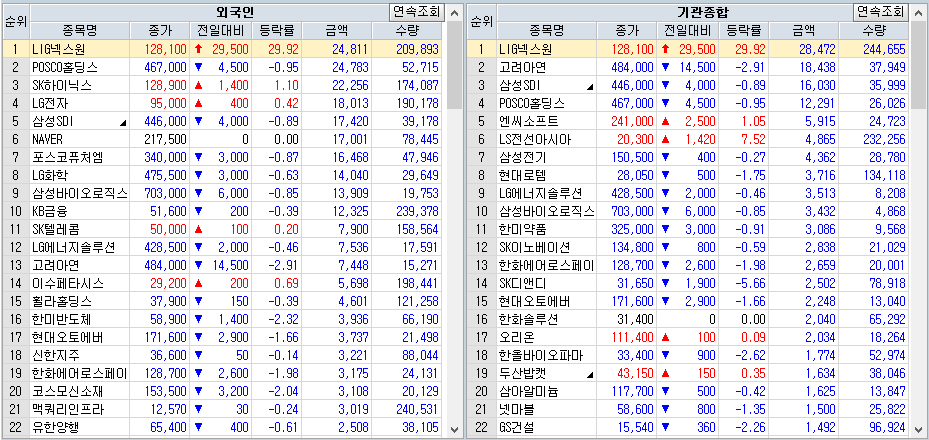The image size is (929, 440).
Task: Select 휠라홀딩스 stock name
Action: point(62,301)
